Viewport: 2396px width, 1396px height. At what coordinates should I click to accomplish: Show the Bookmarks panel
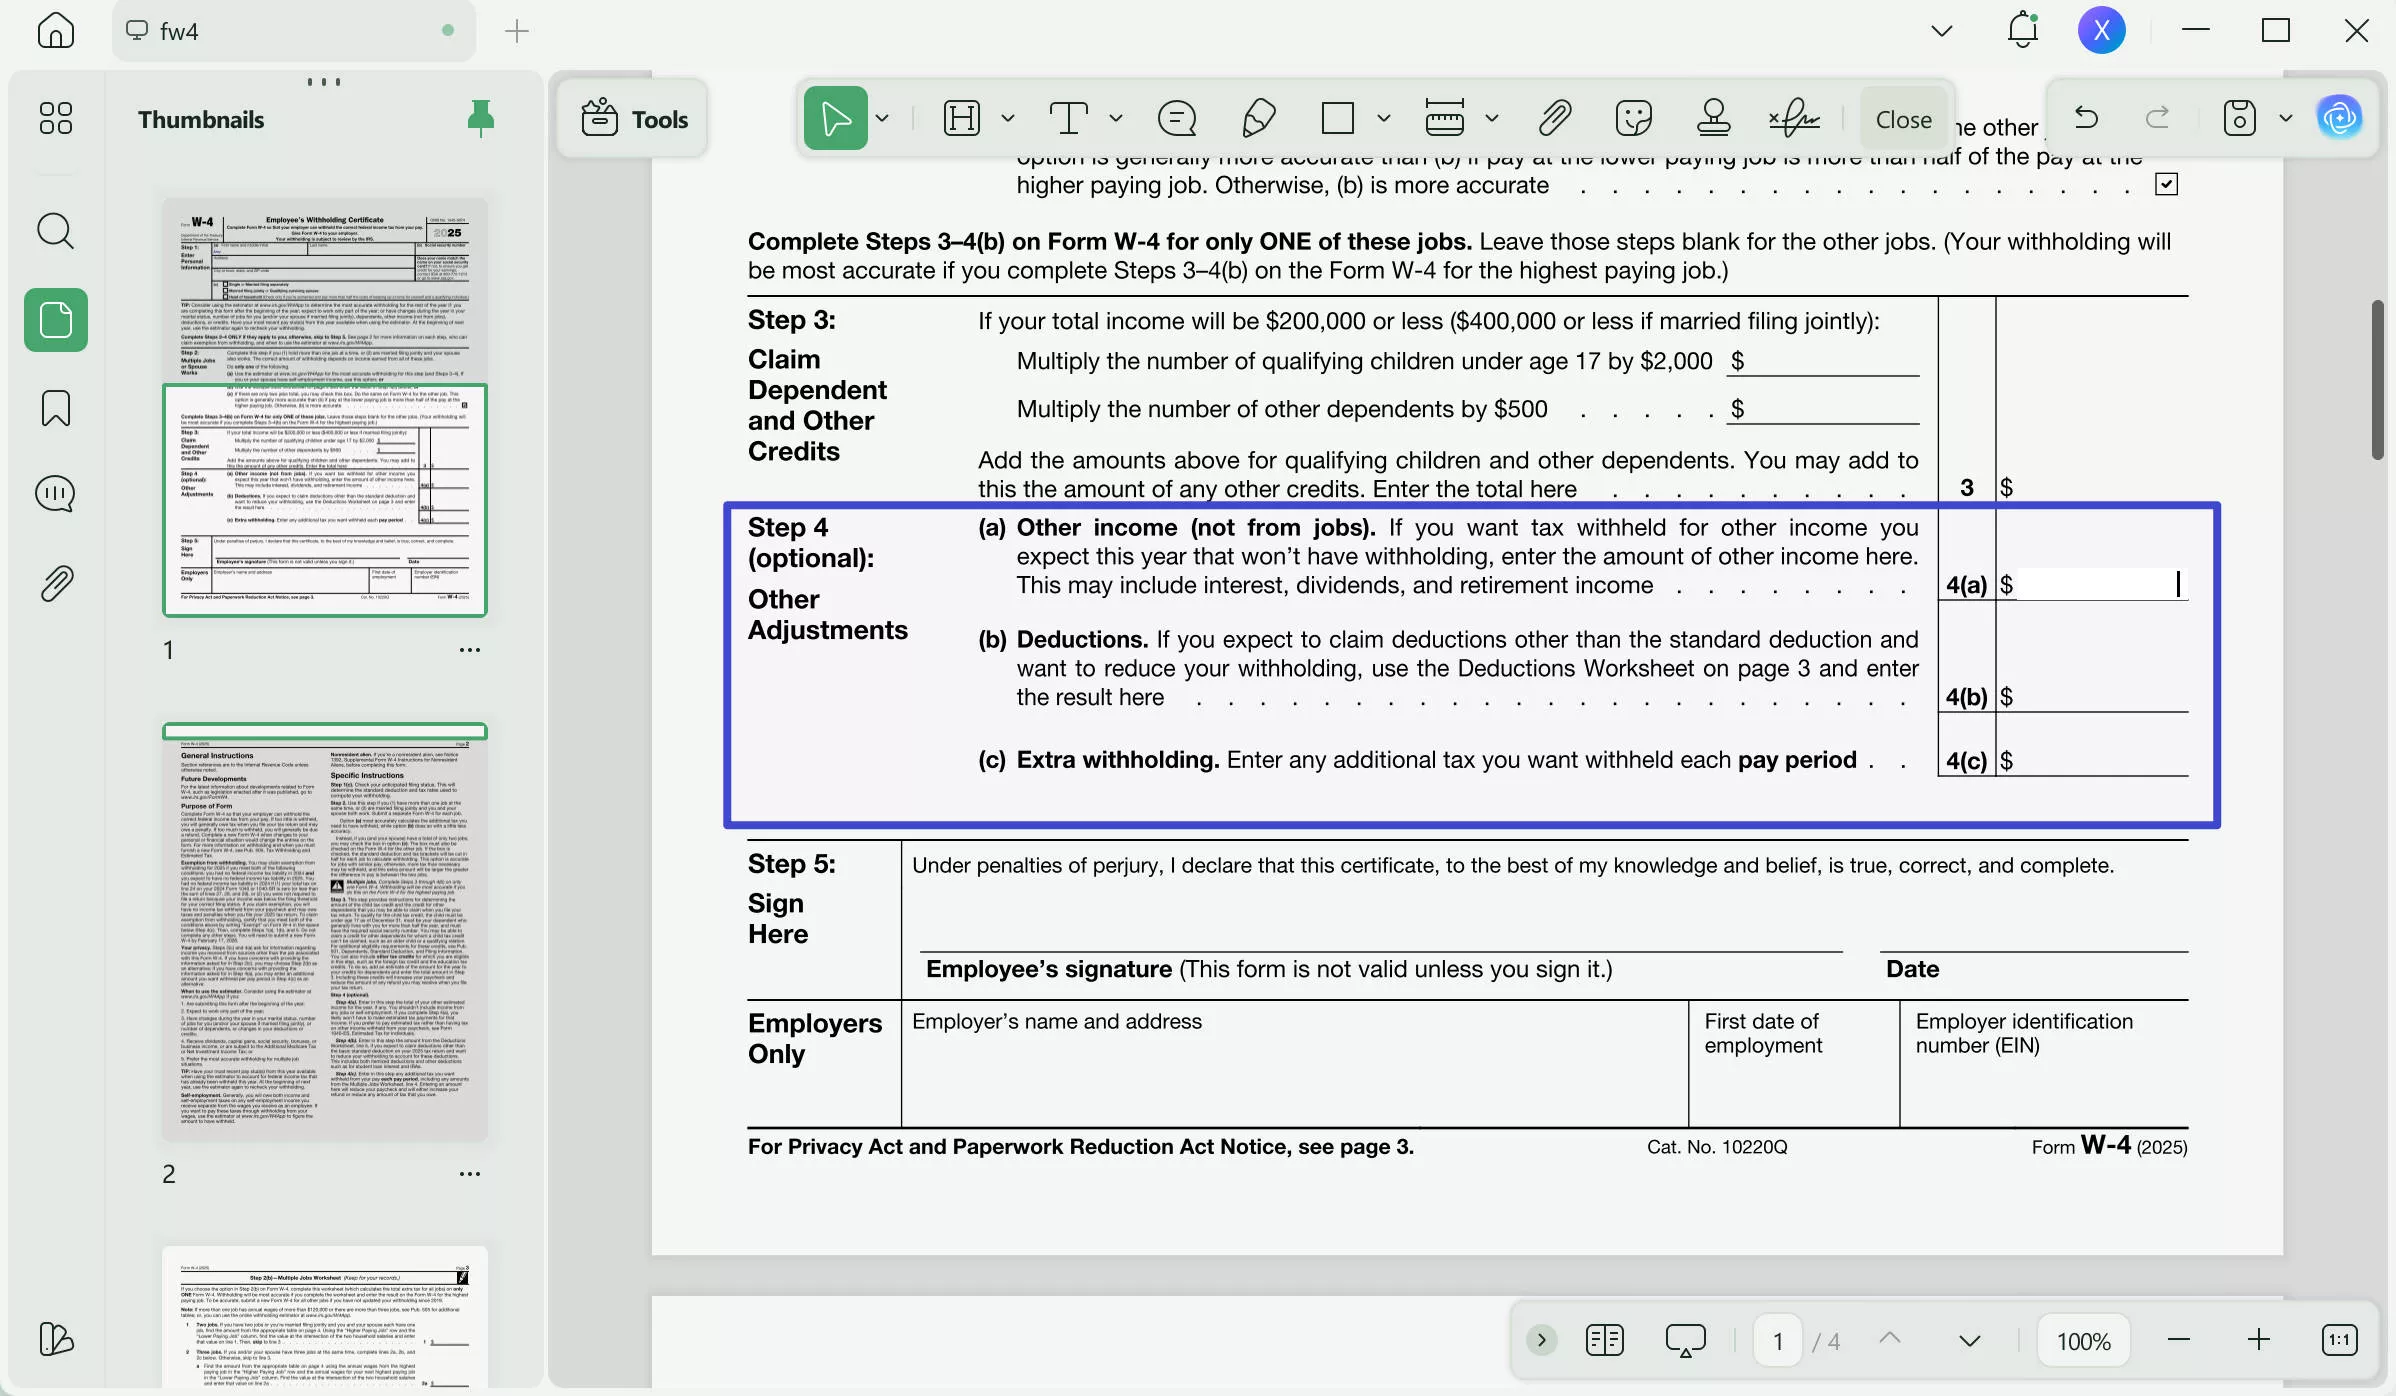[55, 408]
